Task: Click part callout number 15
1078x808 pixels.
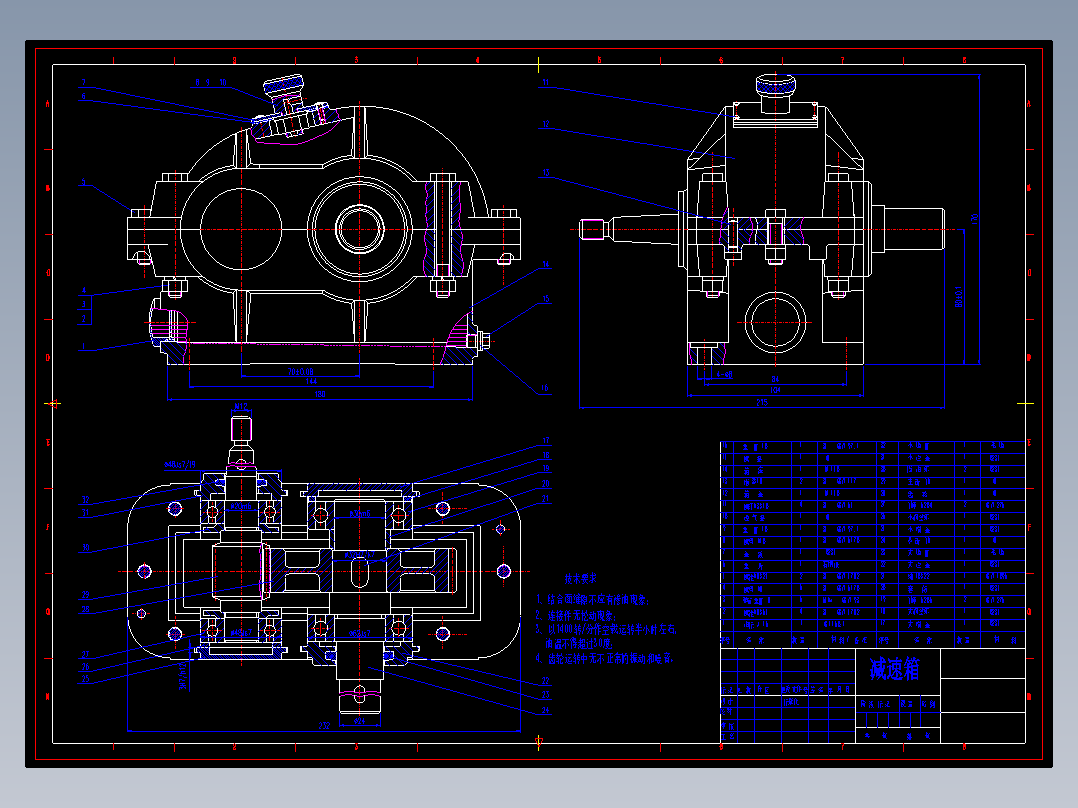Action: 546,299
